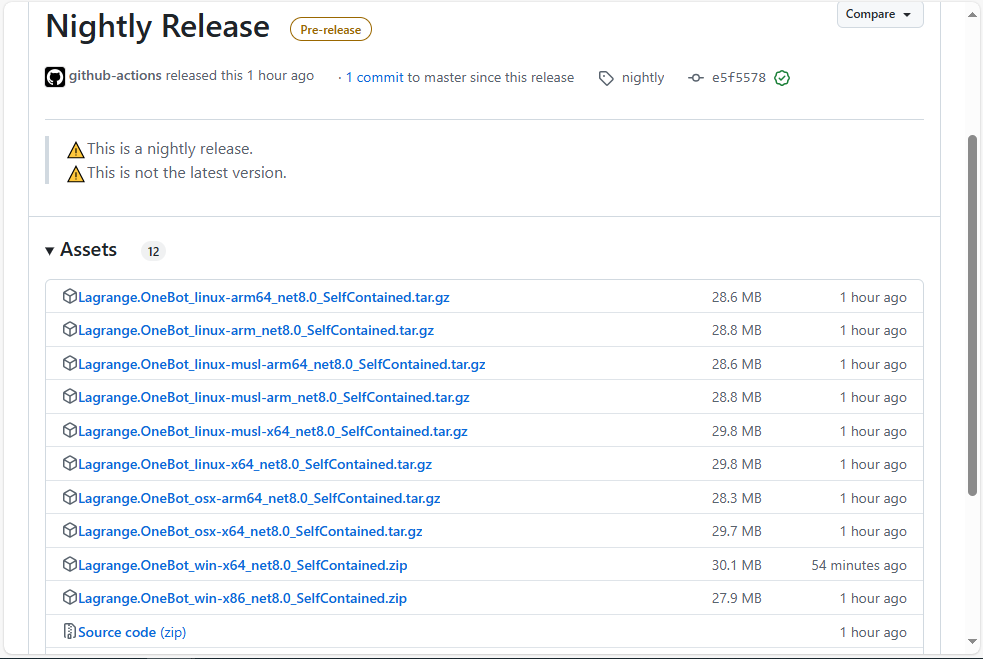
Task: Open the github-actions author link
Action: click(x=115, y=76)
